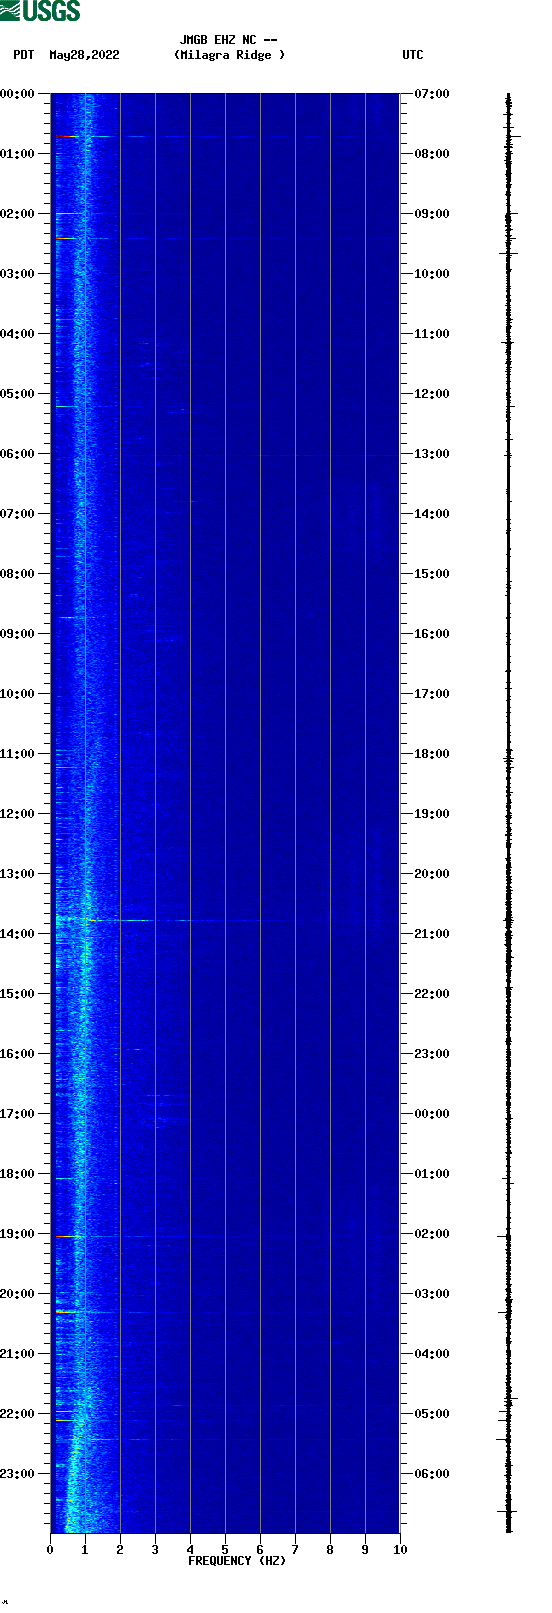This screenshot has height=1613, width=552.
Task: Click the 00:00 UTC time label
Action: click(x=431, y=1114)
